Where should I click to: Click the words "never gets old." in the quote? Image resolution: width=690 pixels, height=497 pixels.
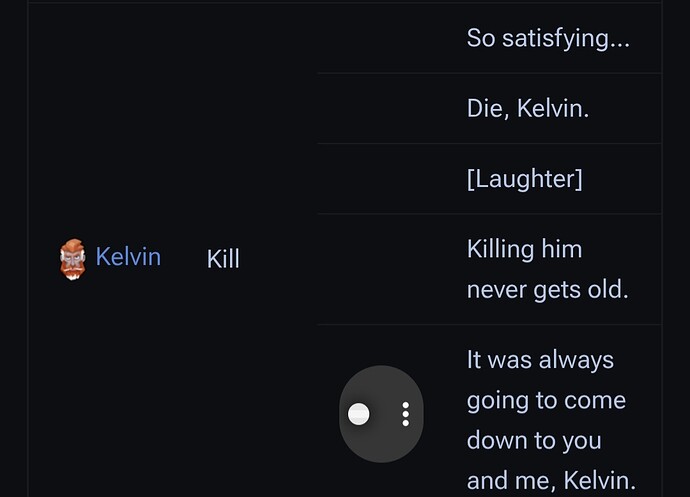[547, 290]
